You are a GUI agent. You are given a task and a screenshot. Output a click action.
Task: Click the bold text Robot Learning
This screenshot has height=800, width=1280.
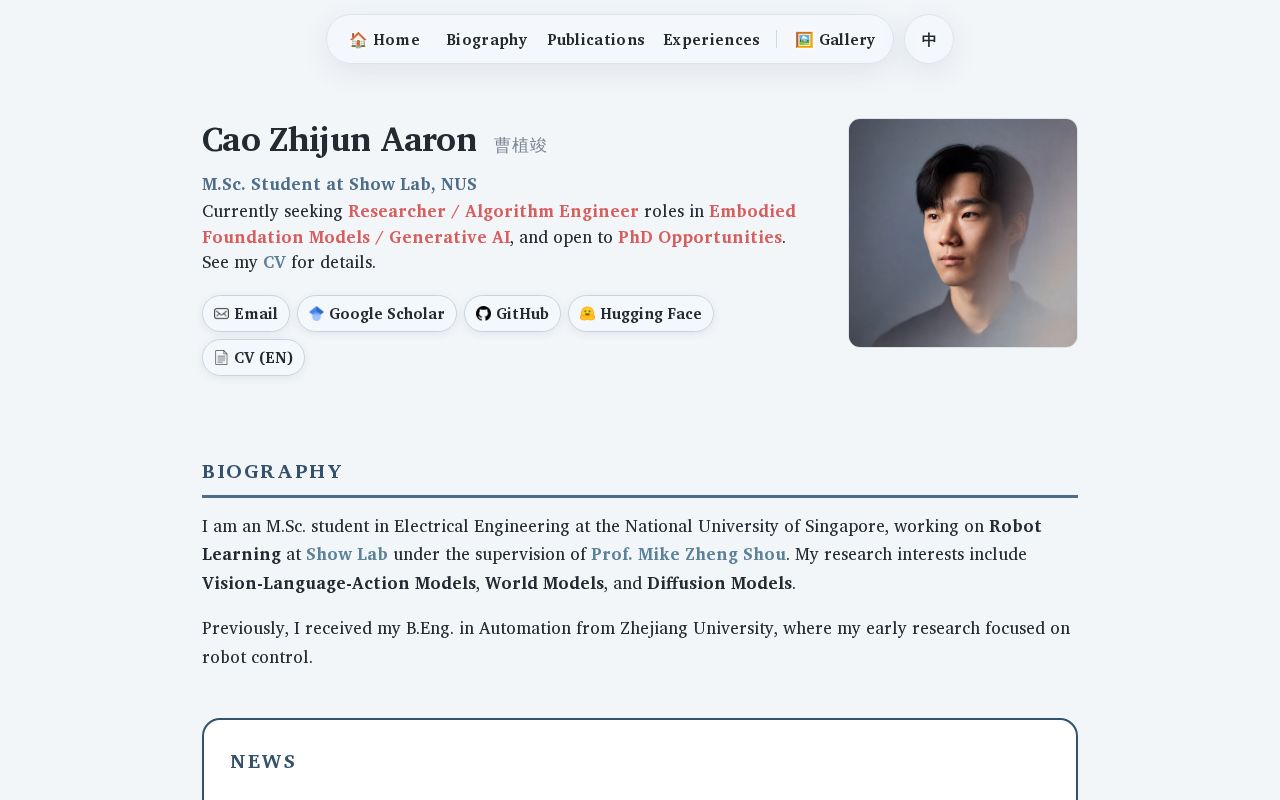pyautogui.click(x=622, y=541)
